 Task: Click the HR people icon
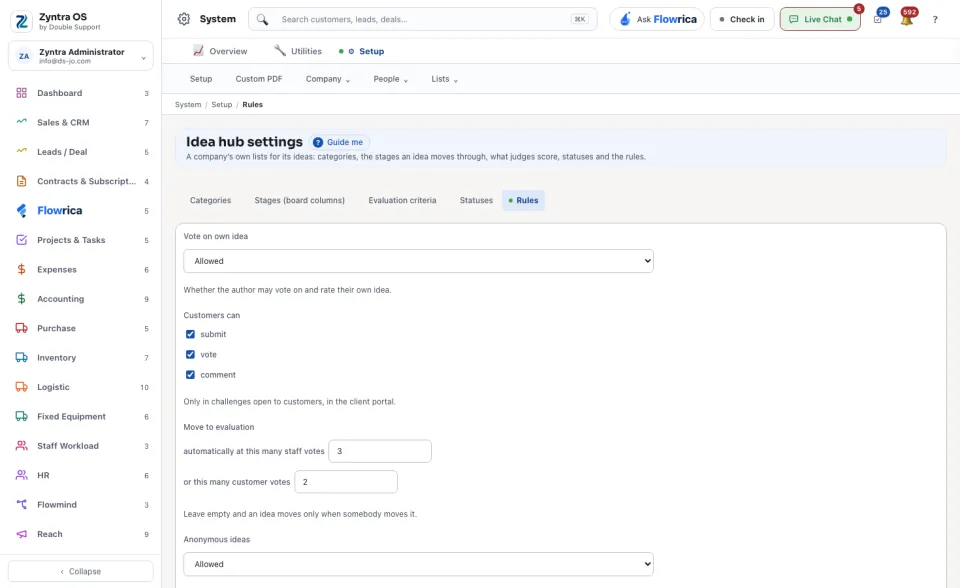click(21, 475)
